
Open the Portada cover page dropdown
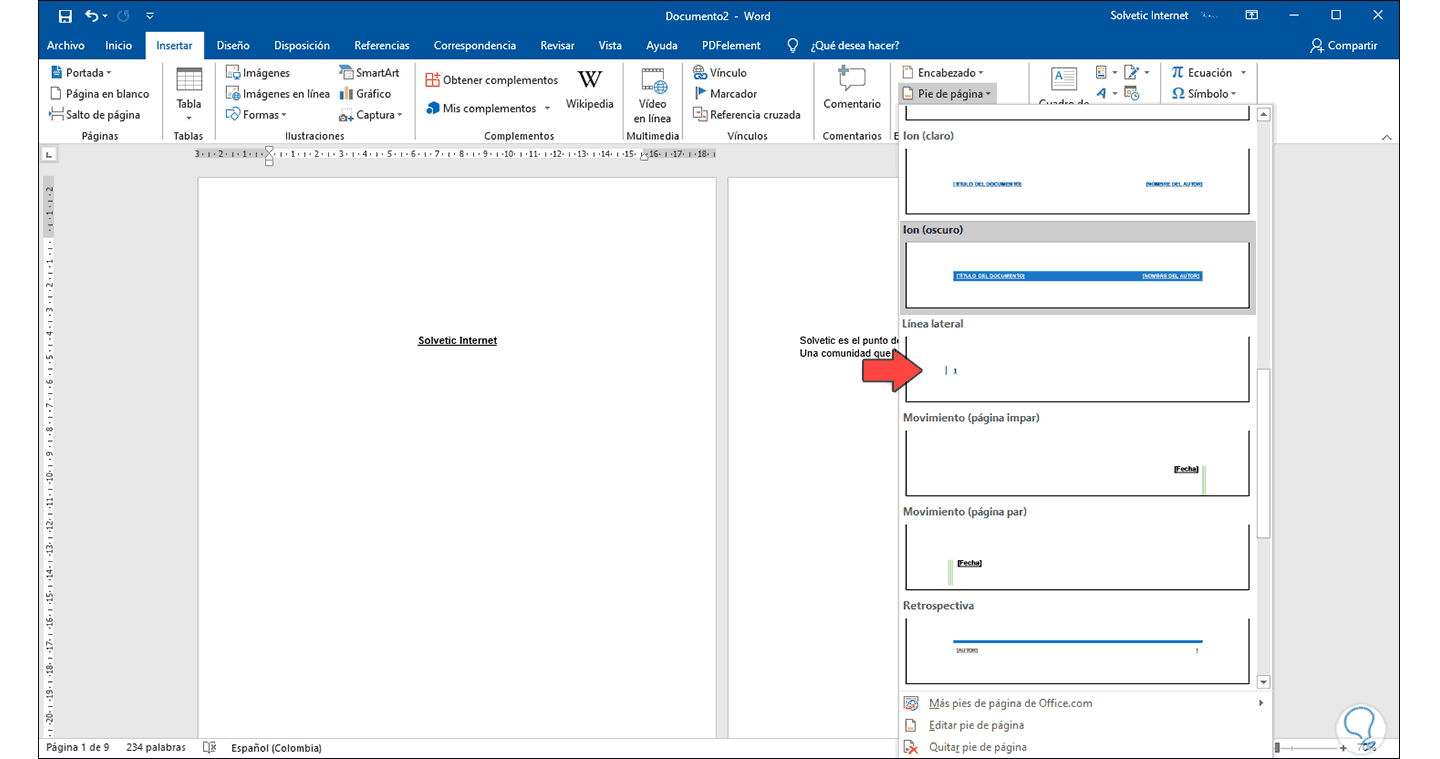pos(81,73)
